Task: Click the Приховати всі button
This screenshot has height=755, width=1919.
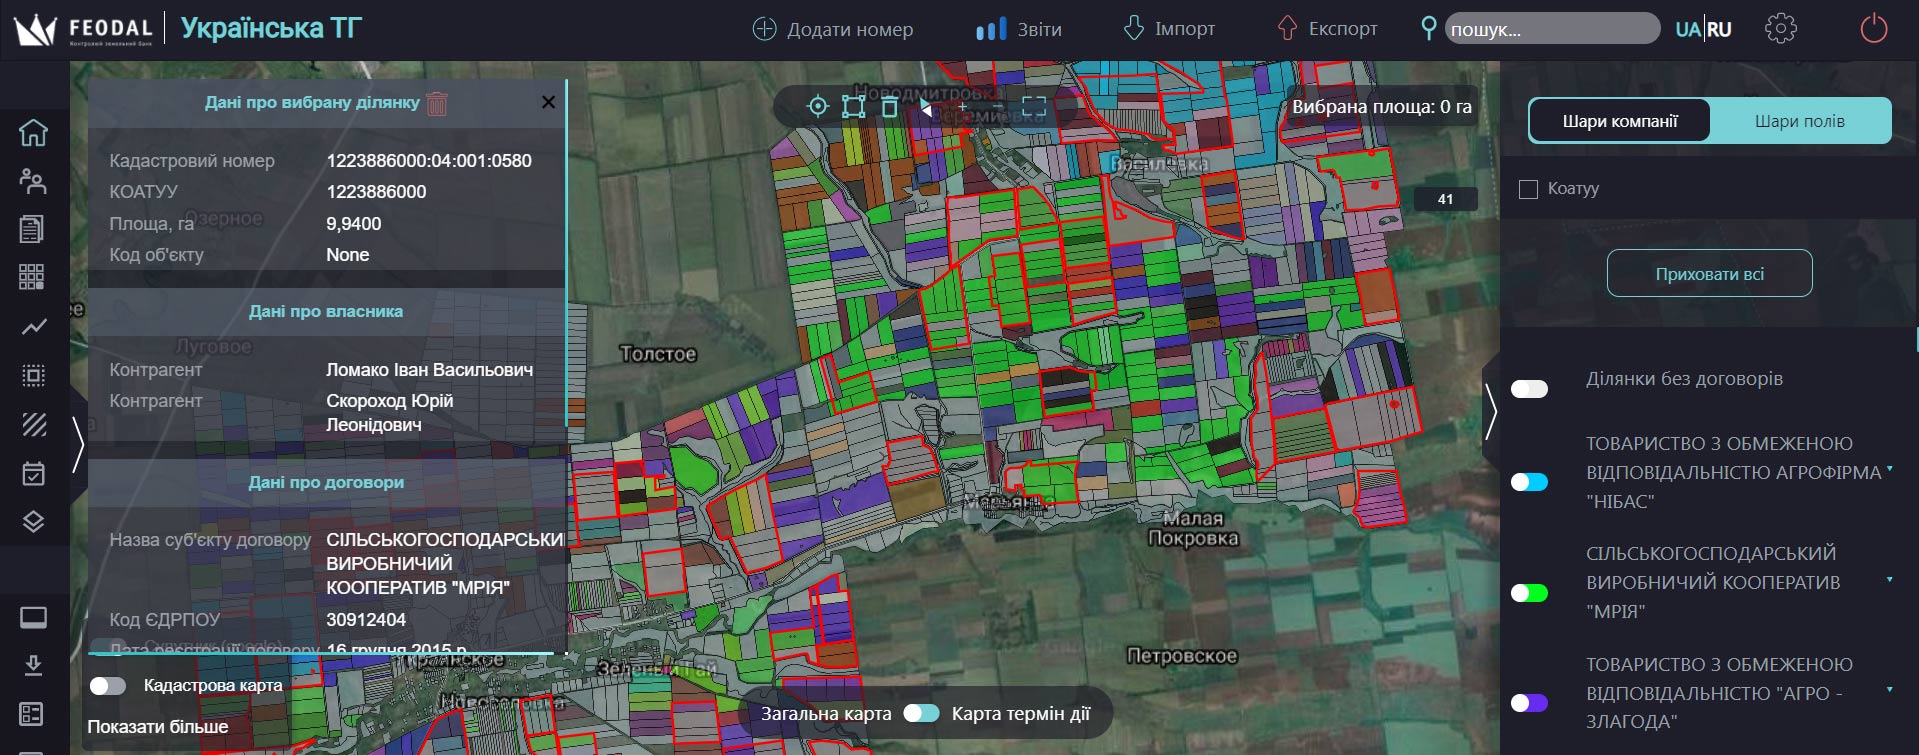Action: point(1709,273)
